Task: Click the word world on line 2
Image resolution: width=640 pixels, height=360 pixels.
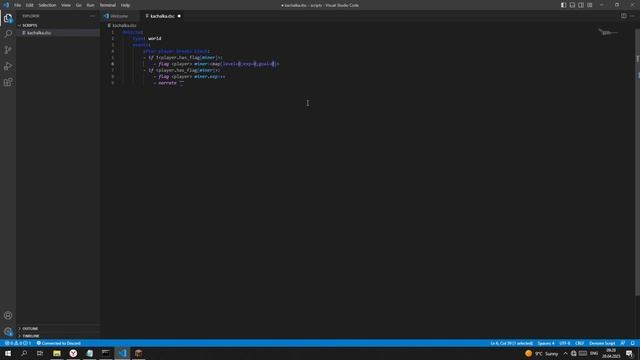Action: [x=155, y=38]
